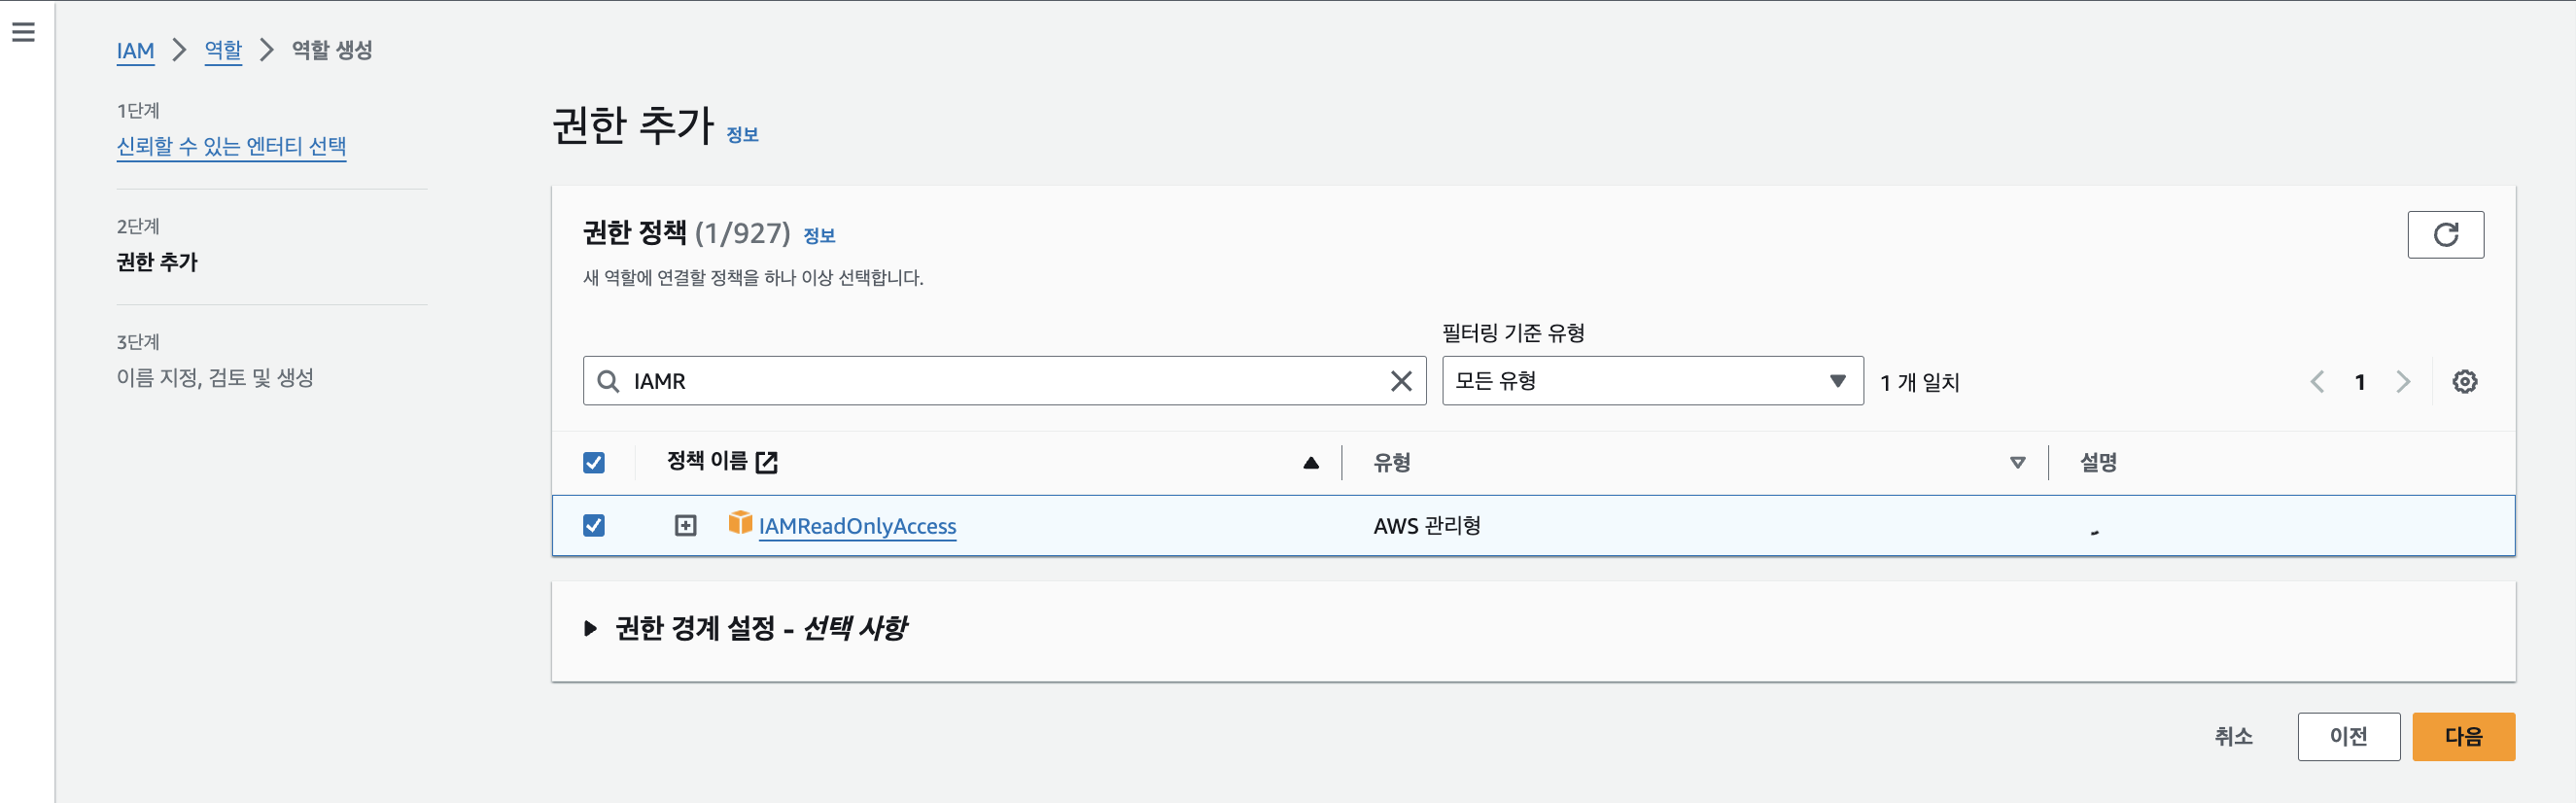This screenshot has height=803, width=2576.
Task: Click the 유형 column header
Action: coord(1391,462)
